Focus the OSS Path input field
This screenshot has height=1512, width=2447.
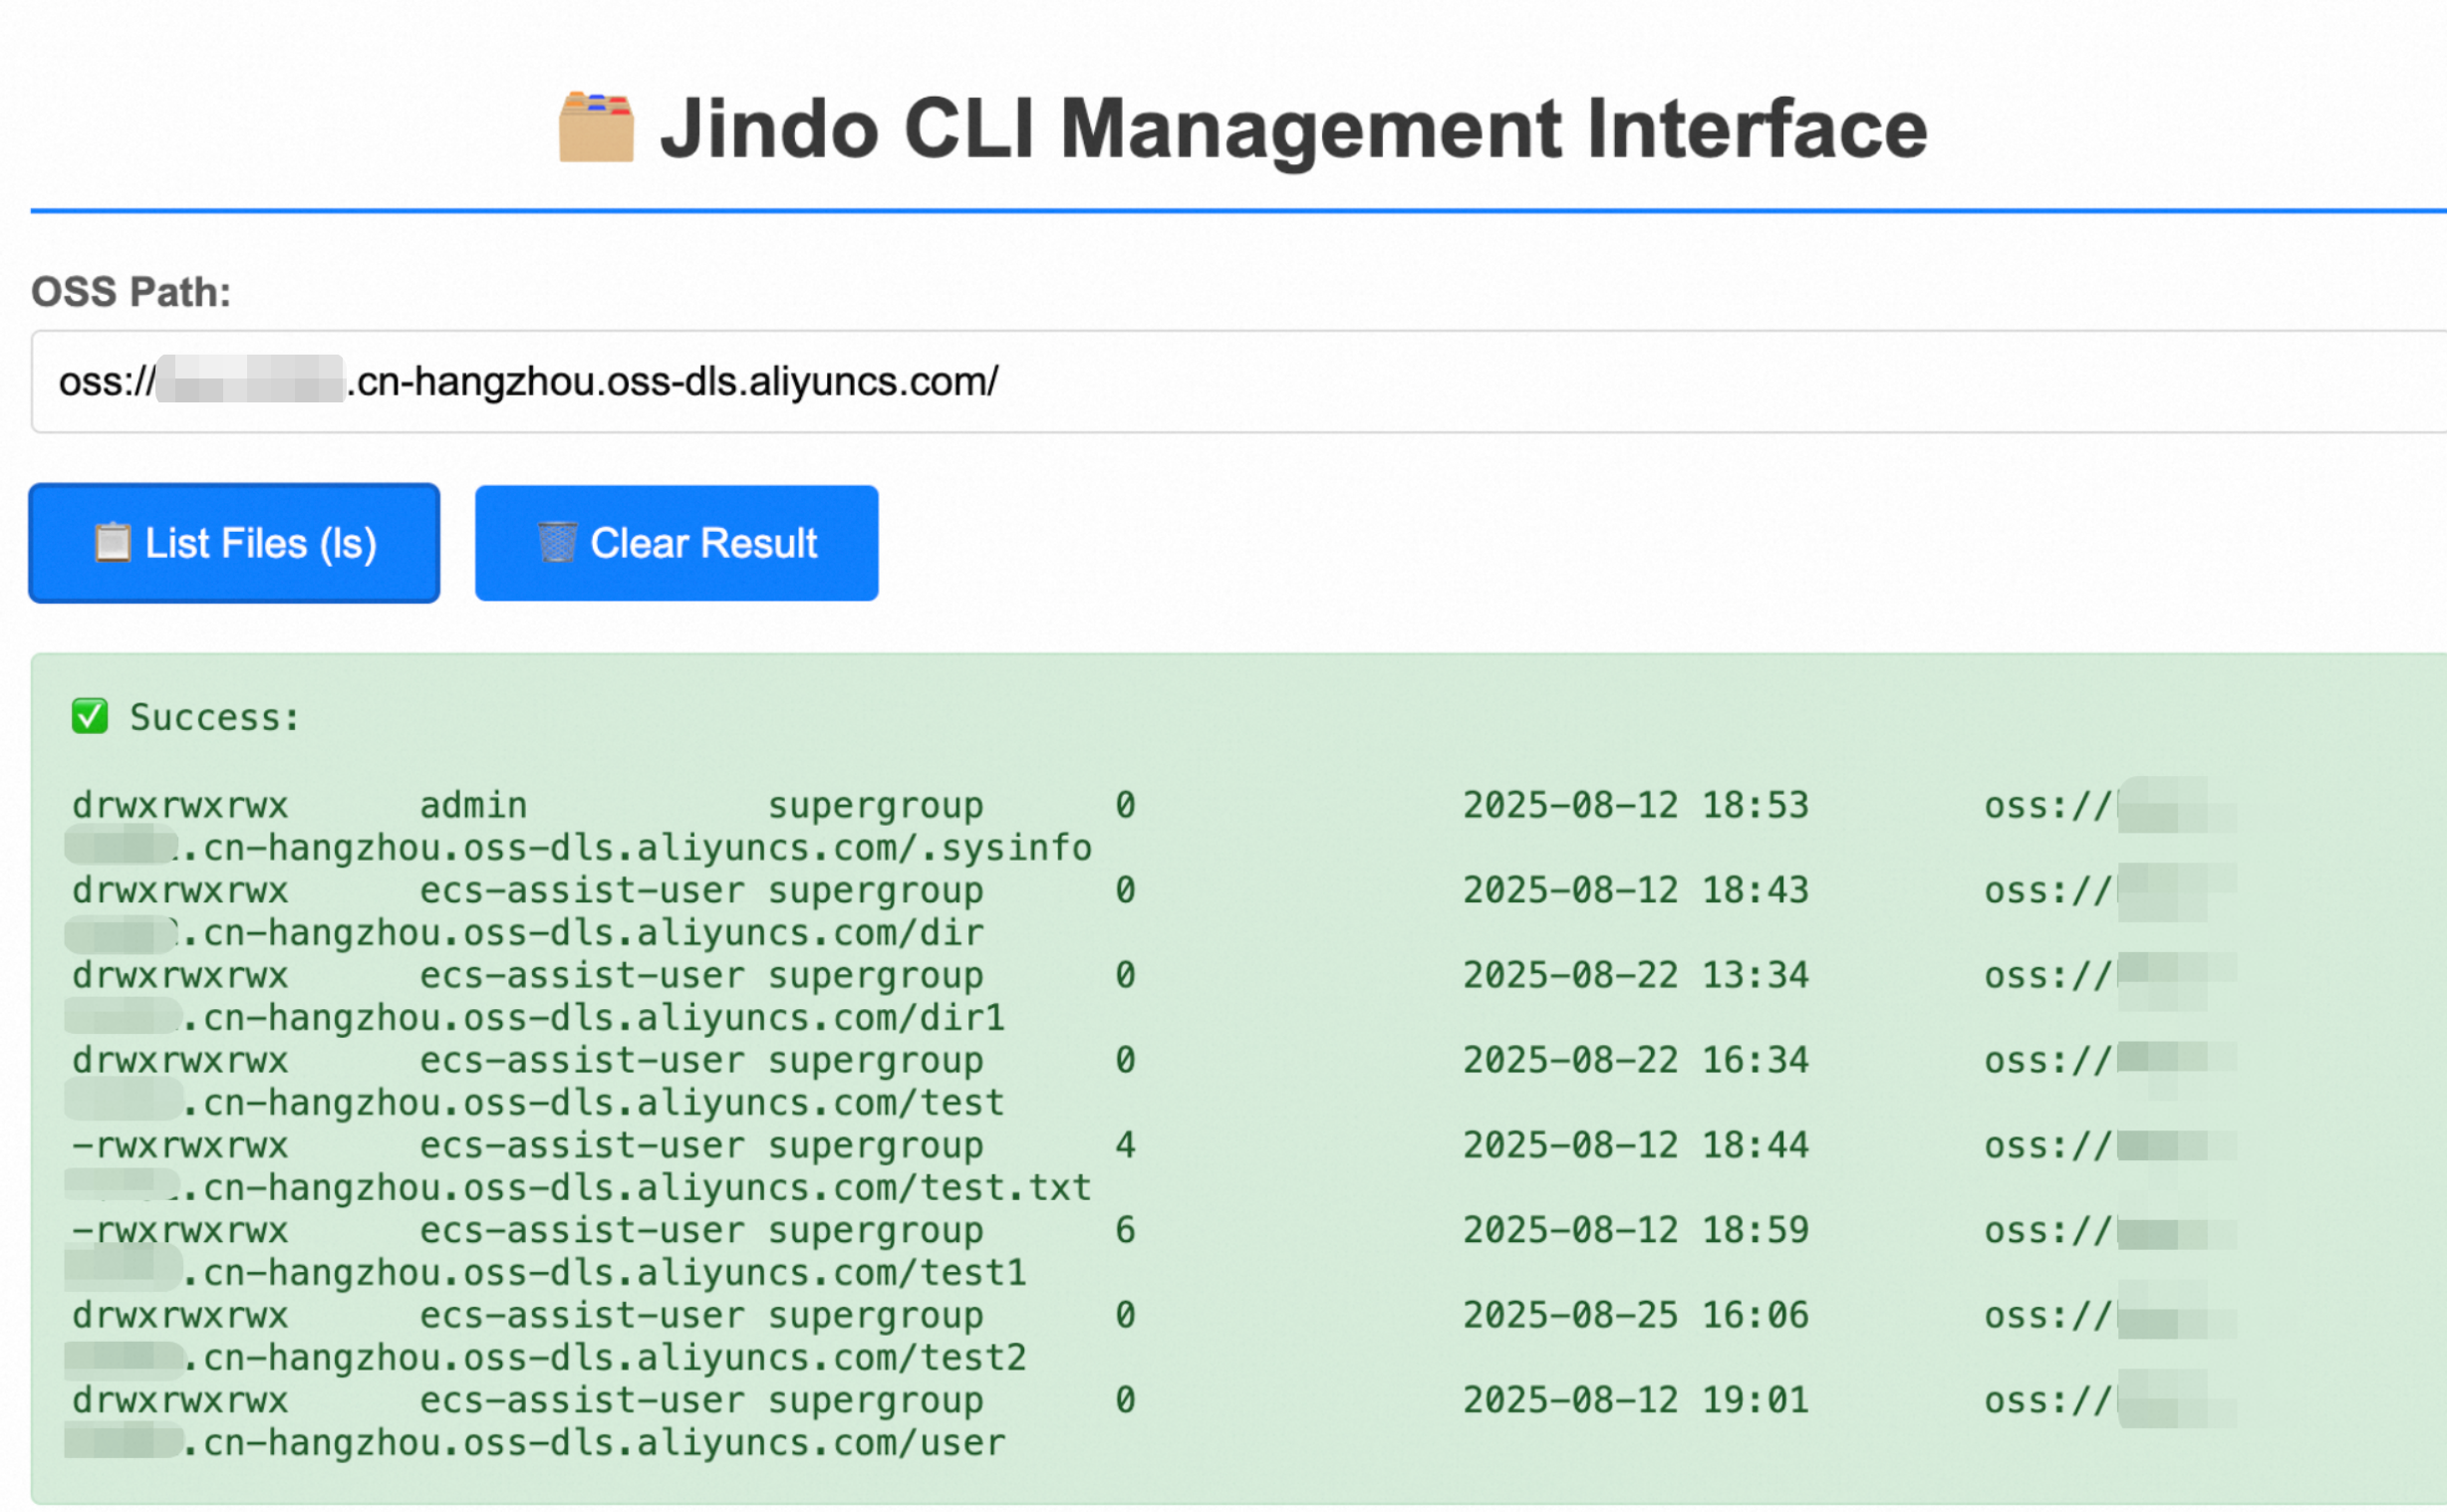(x=1239, y=381)
